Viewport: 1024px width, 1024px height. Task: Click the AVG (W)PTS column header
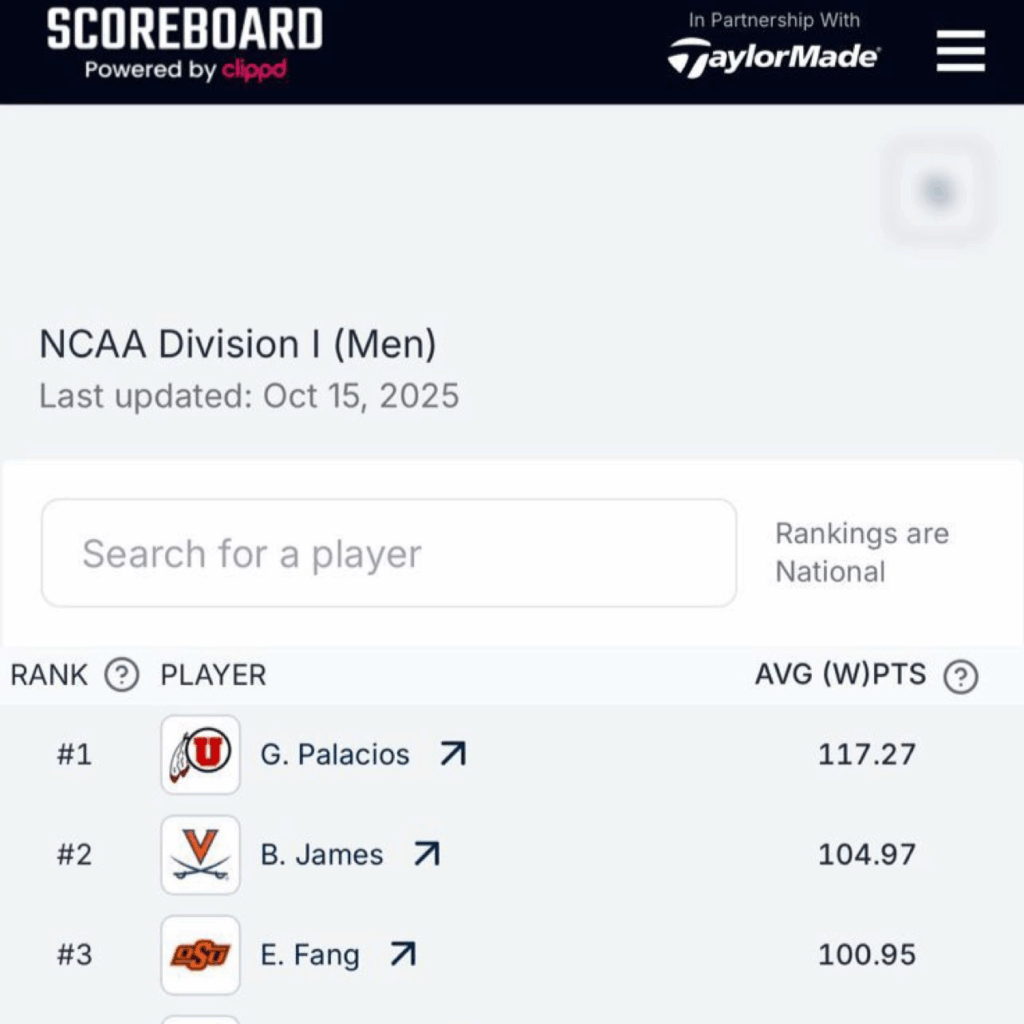point(840,675)
